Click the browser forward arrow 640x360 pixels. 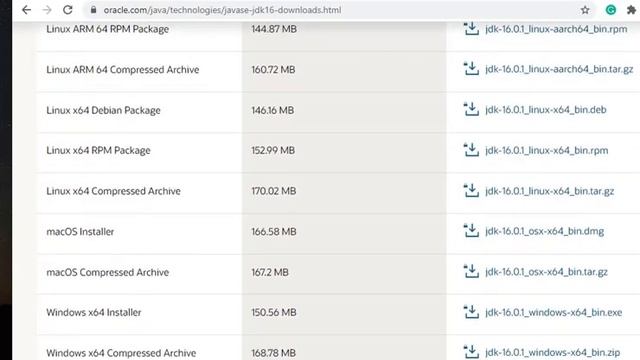[47, 10]
